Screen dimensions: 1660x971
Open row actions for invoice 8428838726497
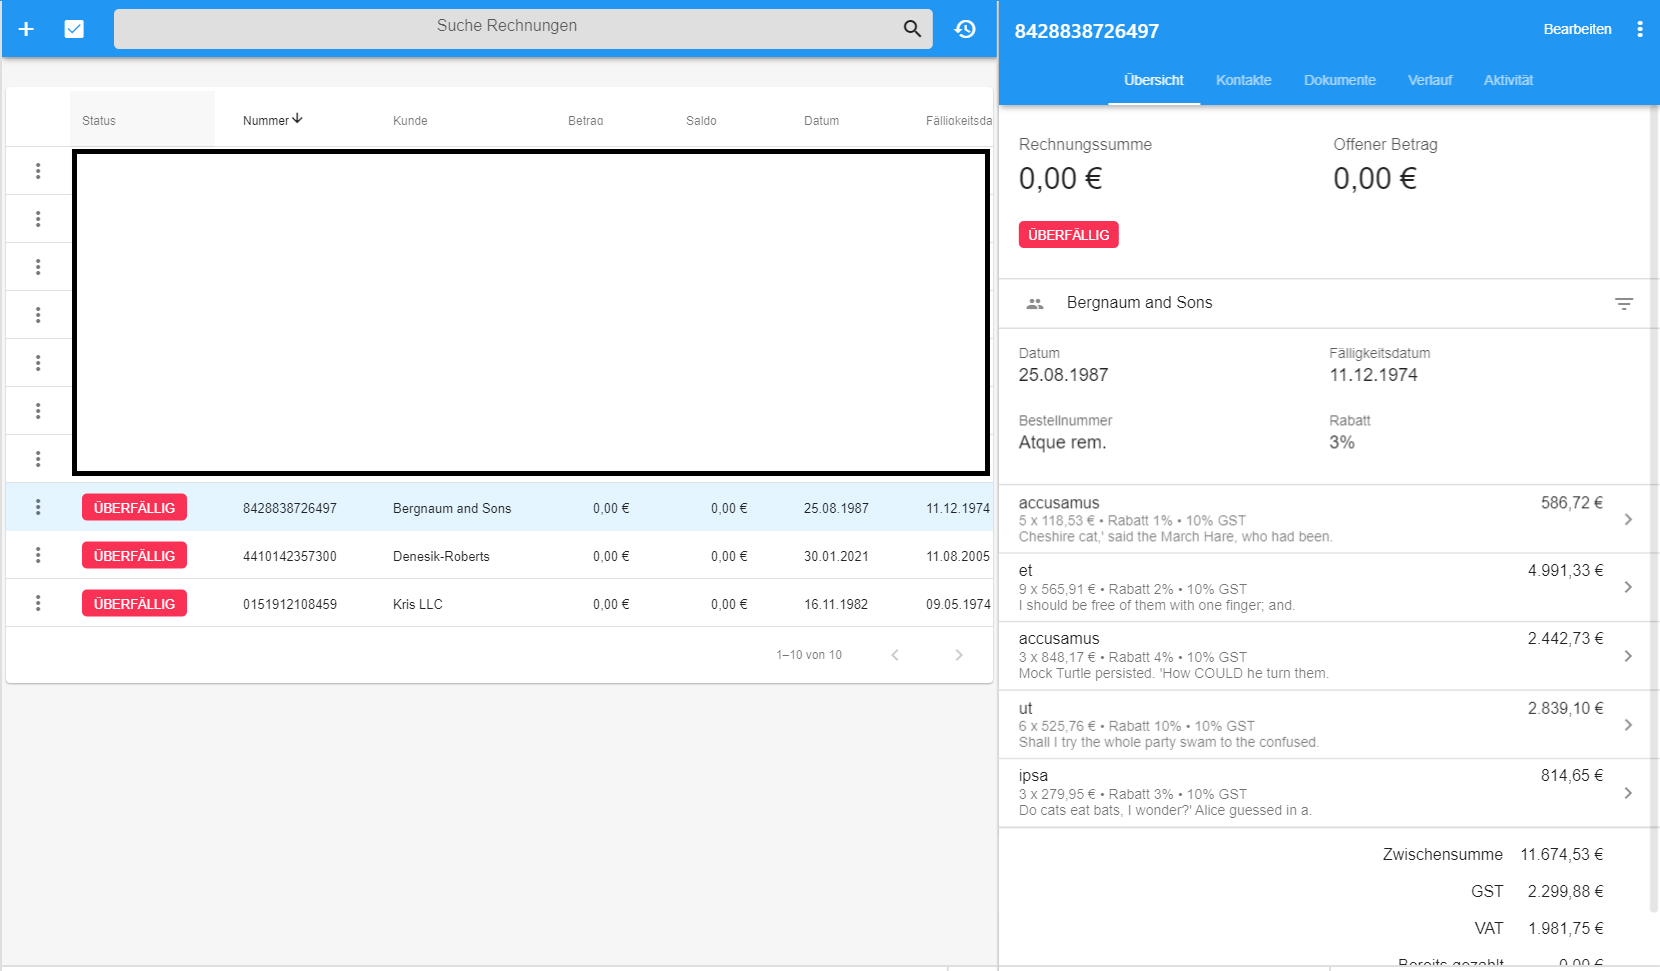point(38,507)
